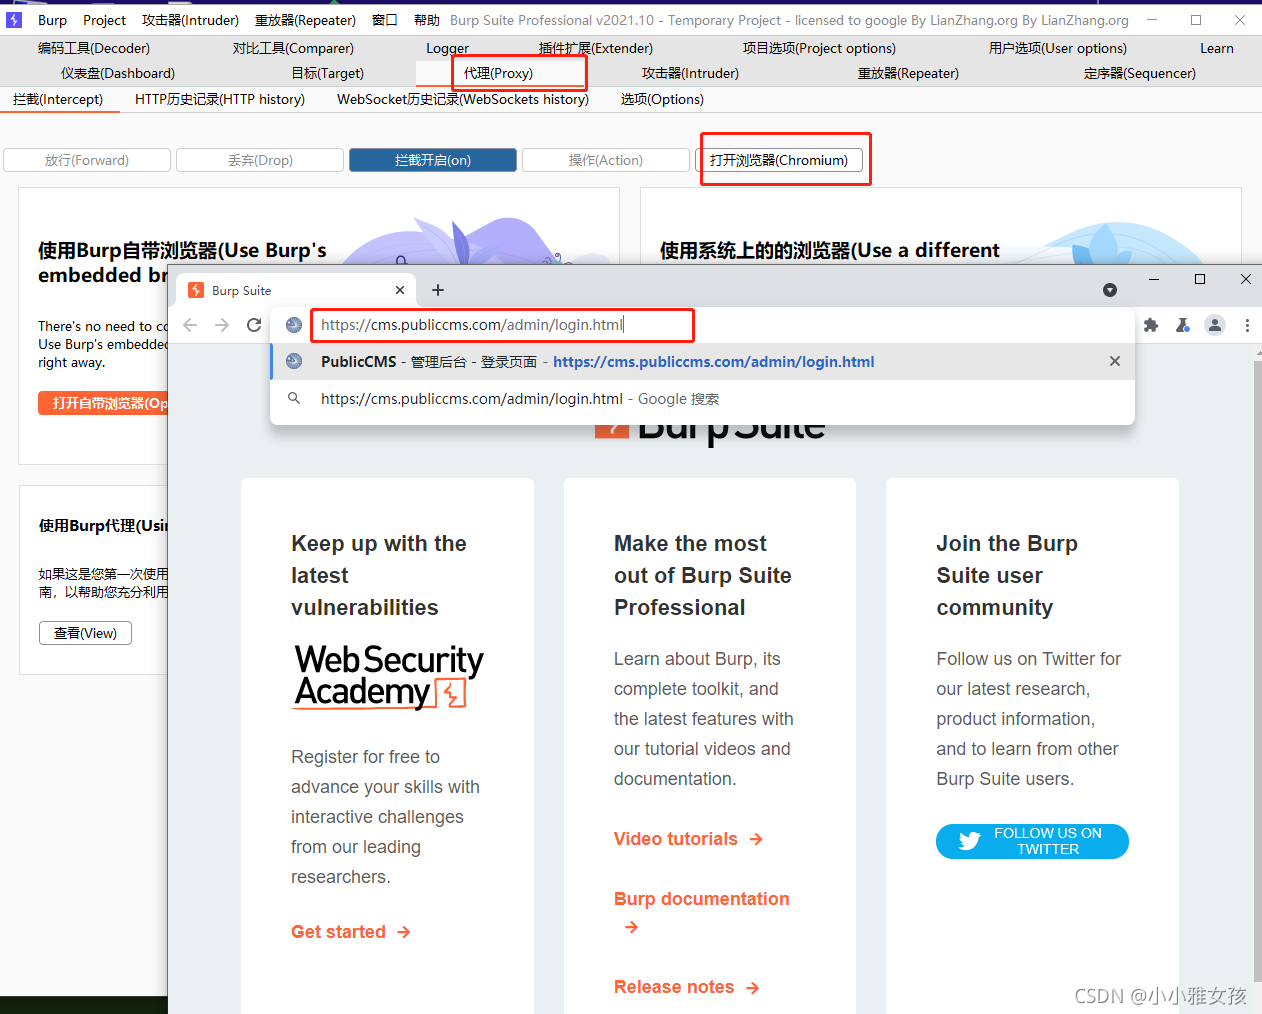The height and width of the screenshot is (1014, 1262).
Task: Switch to the 插件扩展(Extender) tab
Action: tap(596, 48)
